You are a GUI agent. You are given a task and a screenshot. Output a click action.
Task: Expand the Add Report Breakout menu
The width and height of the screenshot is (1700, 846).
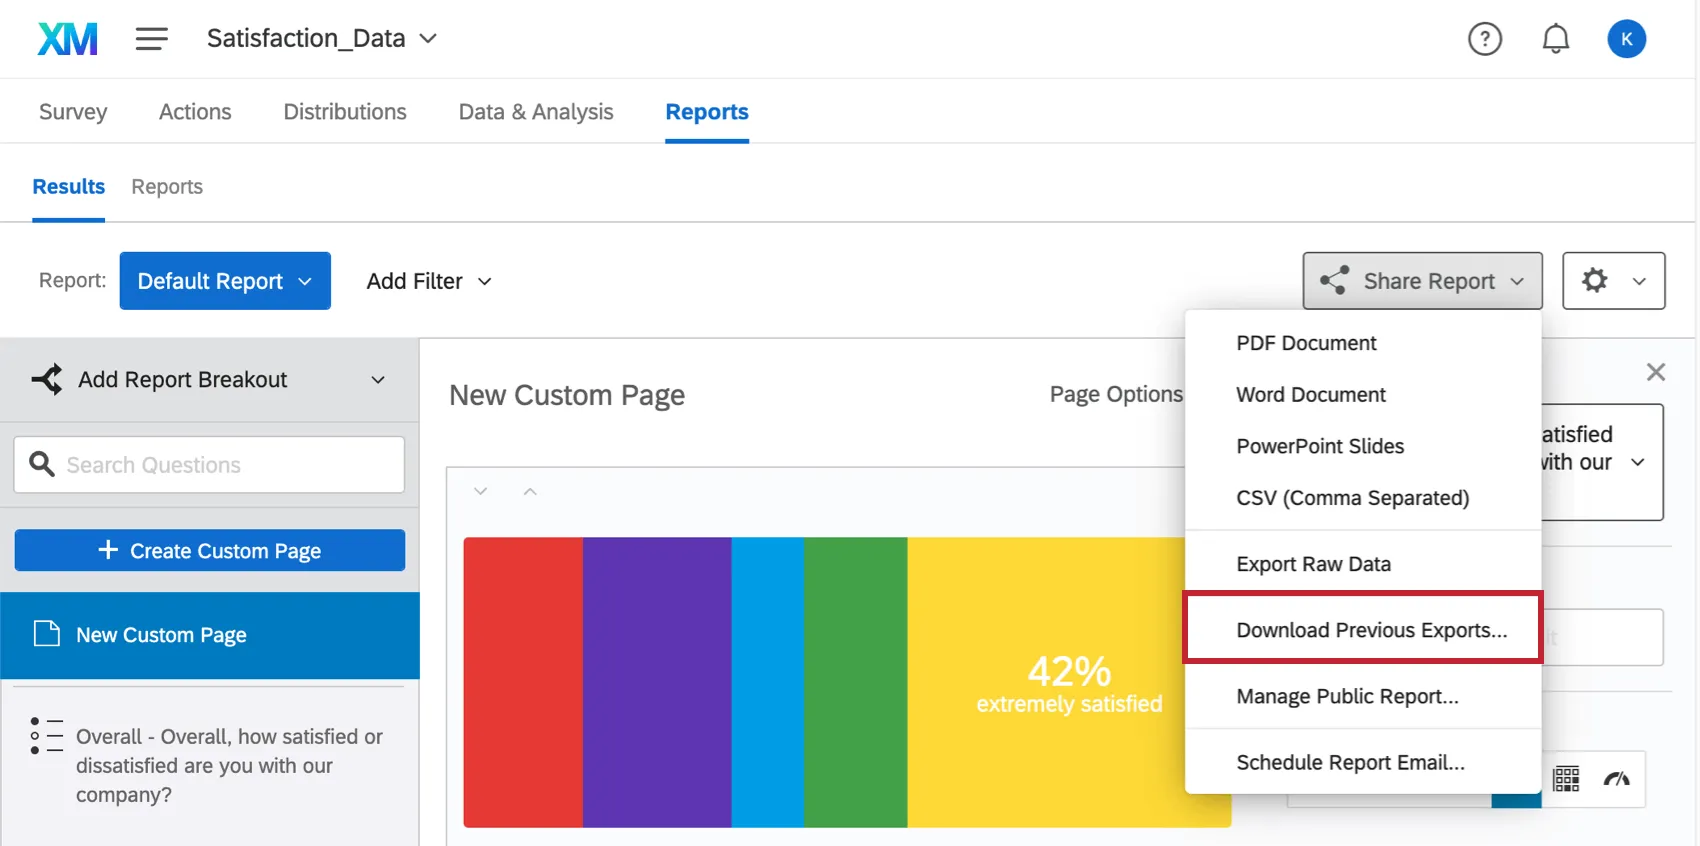point(209,380)
